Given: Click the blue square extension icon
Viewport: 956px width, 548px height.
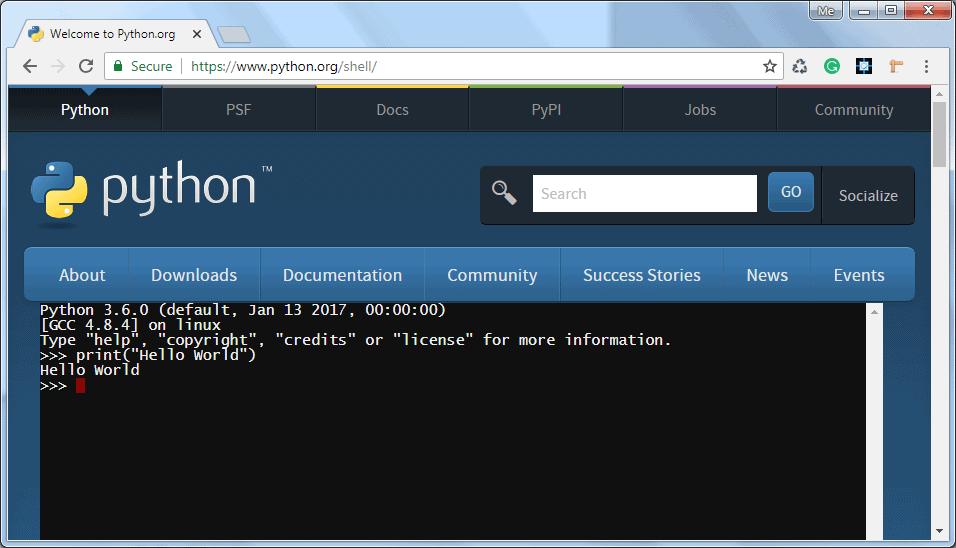Looking at the screenshot, I should click(x=864, y=66).
